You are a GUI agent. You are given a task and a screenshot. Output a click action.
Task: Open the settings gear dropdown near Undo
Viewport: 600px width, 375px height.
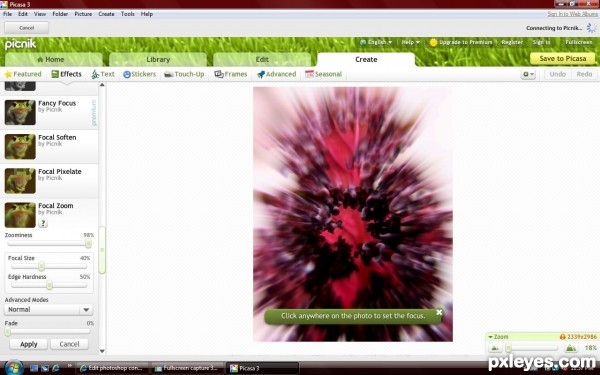[x=528, y=74]
